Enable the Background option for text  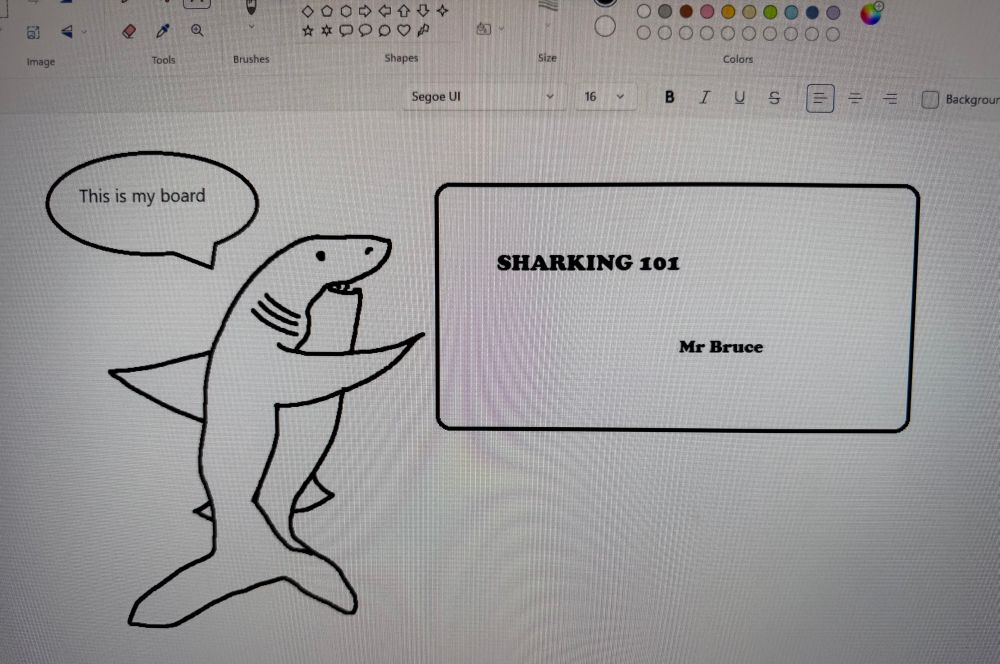(932, 99)
